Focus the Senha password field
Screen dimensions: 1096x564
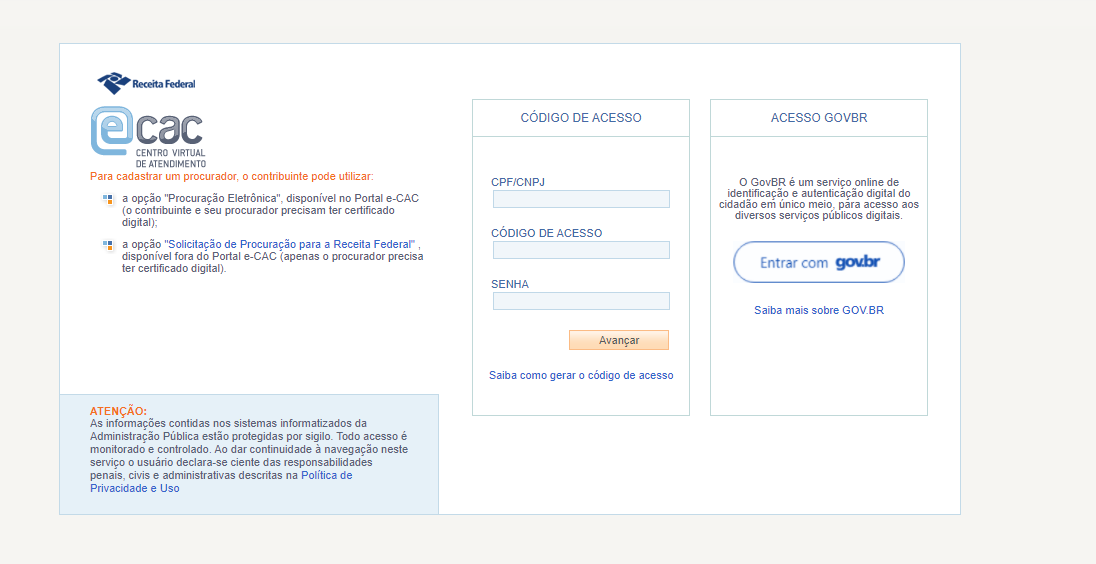click(581, 301)
